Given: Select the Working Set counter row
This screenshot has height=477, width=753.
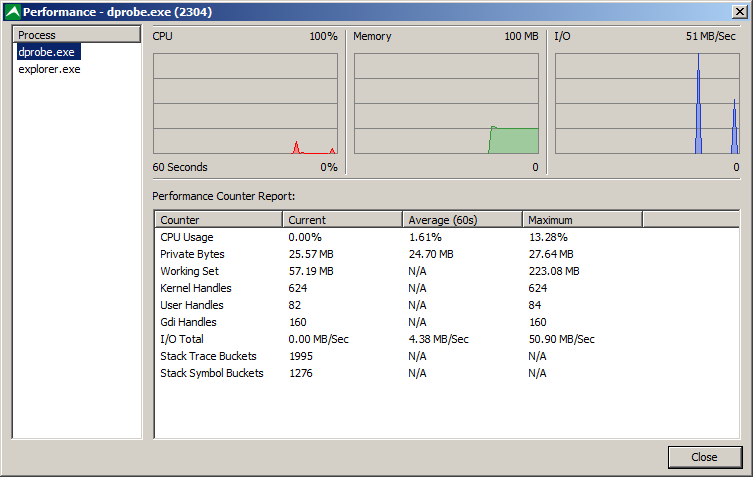Looking at the screenshot, I should [447, 271].
